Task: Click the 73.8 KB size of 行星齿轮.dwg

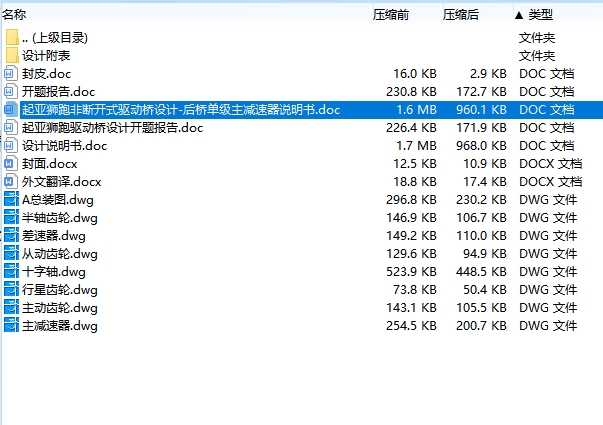Action: 415,290
